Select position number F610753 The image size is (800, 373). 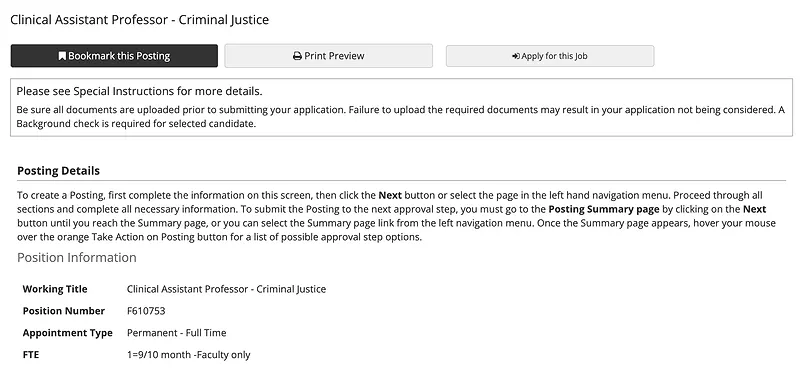(146, 311)
